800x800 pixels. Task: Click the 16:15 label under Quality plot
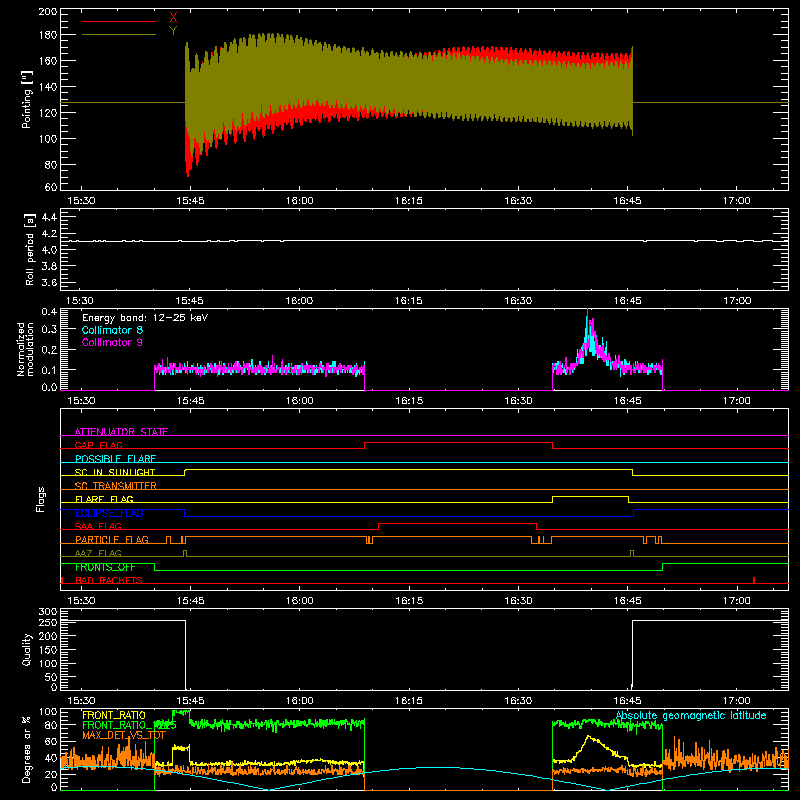[x=409, y=701]
